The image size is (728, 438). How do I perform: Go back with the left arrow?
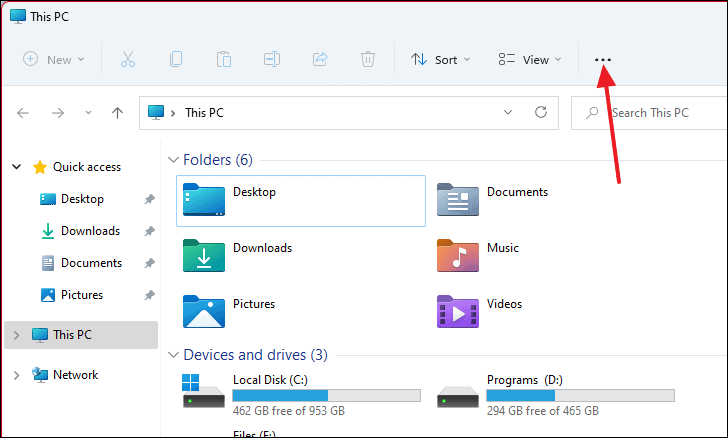(23, 113)
